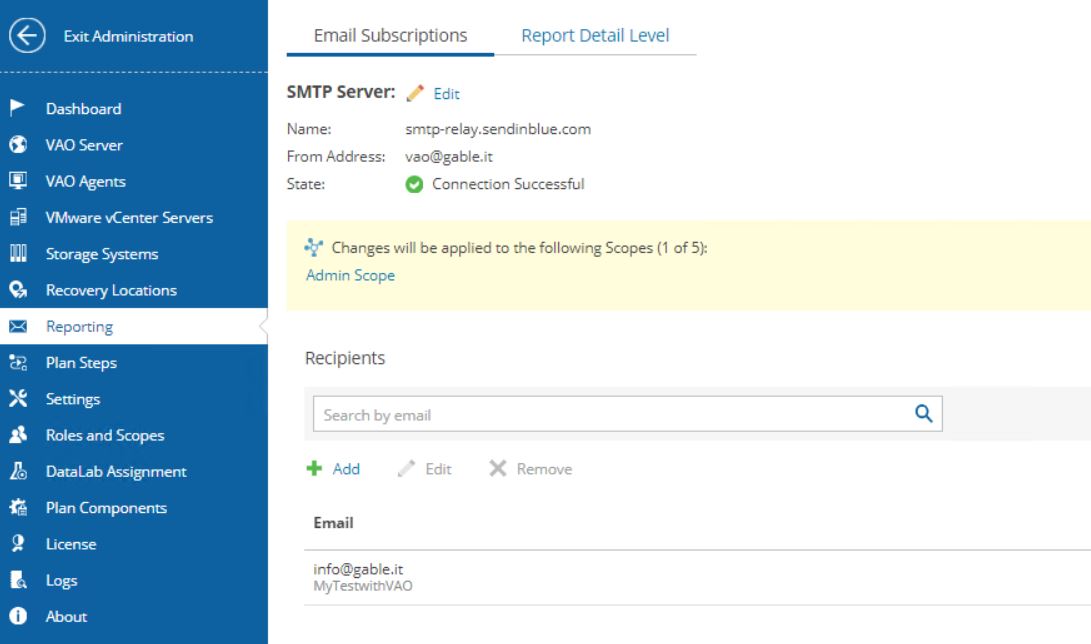Switch to the Email Subscriptions tab
1091x644 pixels.
pyautogui.click(x=390, y=35)
